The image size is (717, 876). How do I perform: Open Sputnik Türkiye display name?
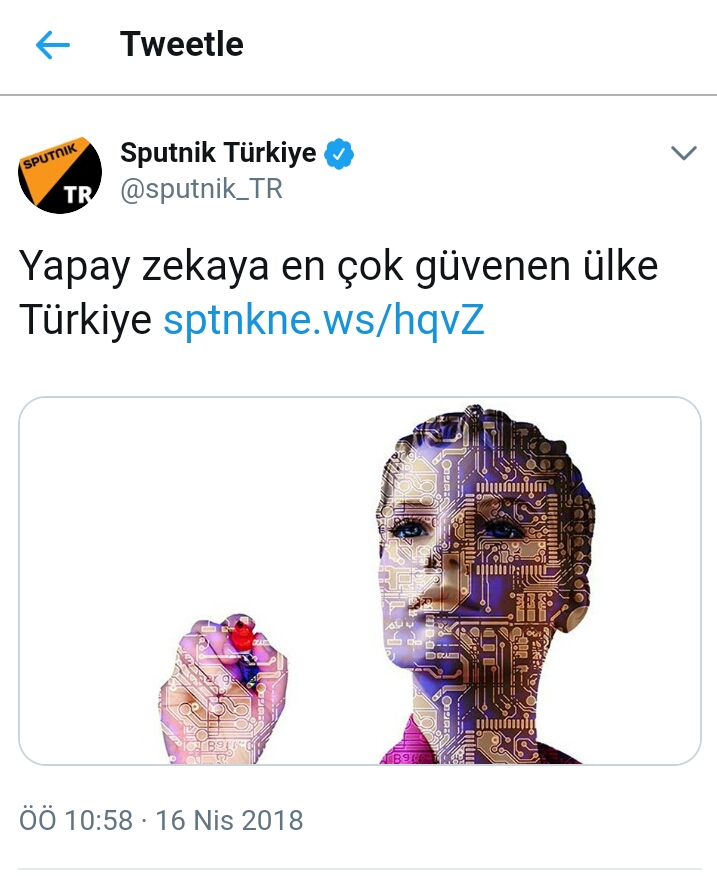[x=218, y=153]
